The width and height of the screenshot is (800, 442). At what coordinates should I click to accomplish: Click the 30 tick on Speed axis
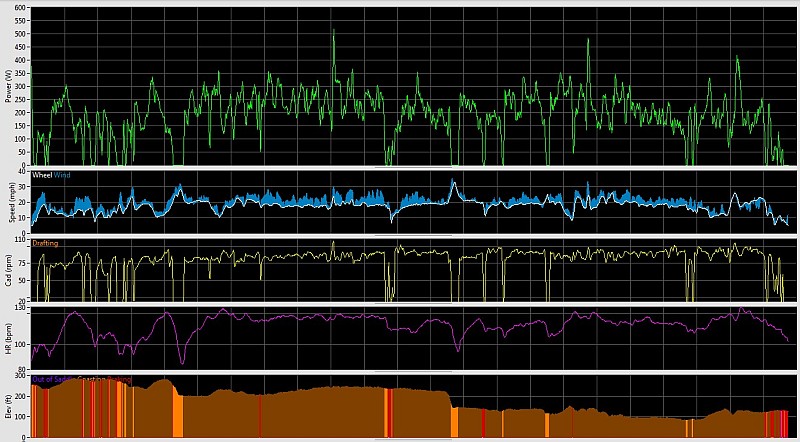[x=23, y=187]
